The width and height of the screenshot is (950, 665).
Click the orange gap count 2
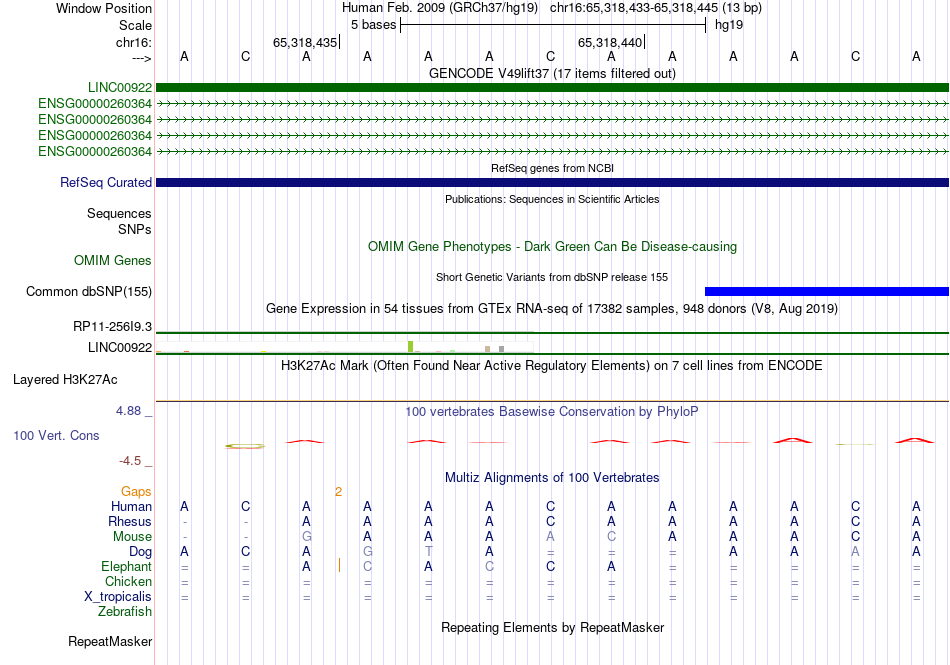pos(338,492)
